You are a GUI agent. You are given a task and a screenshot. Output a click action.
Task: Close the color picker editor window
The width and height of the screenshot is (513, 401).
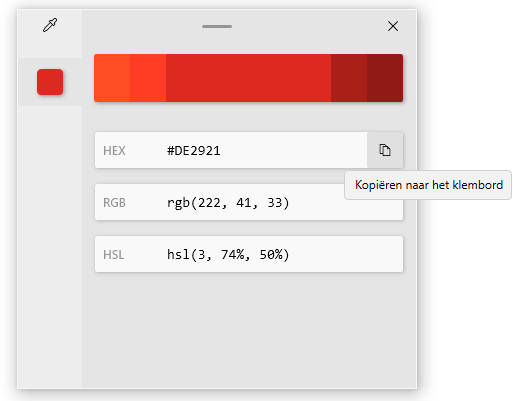tap(393, 26)
